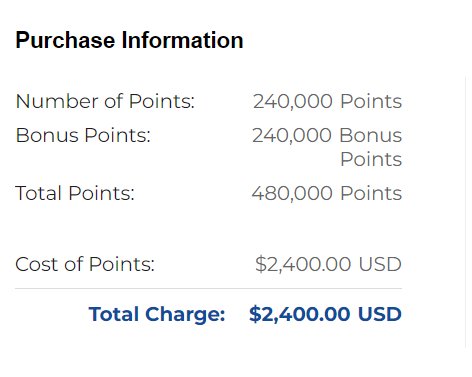Select the Total Charge label

click(157, 314)
